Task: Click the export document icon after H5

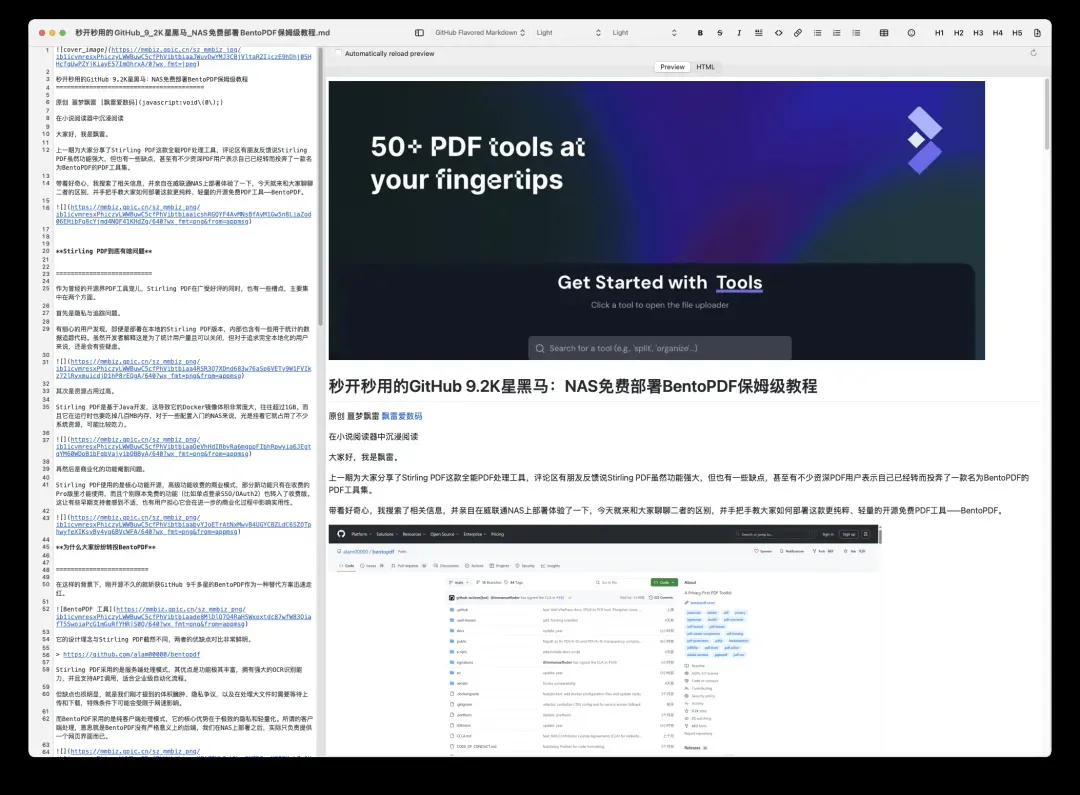Action: tap(1037, 33)
